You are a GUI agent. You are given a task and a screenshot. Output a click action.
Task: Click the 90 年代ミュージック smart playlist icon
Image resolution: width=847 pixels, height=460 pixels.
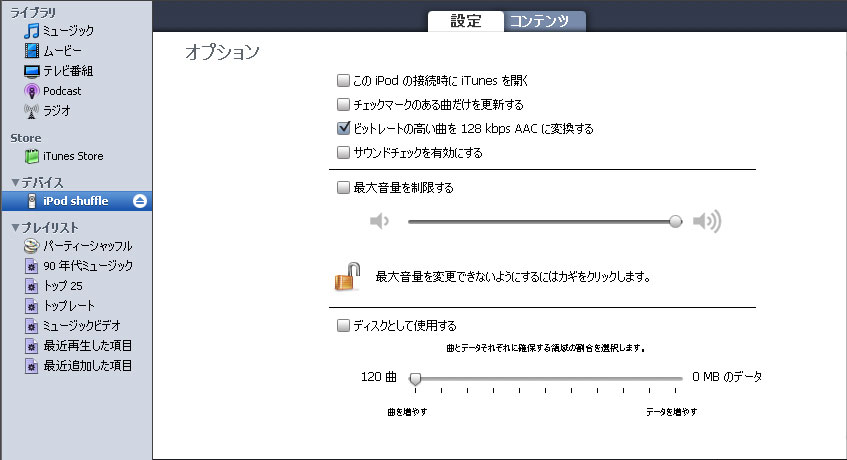tap(31, 266)
